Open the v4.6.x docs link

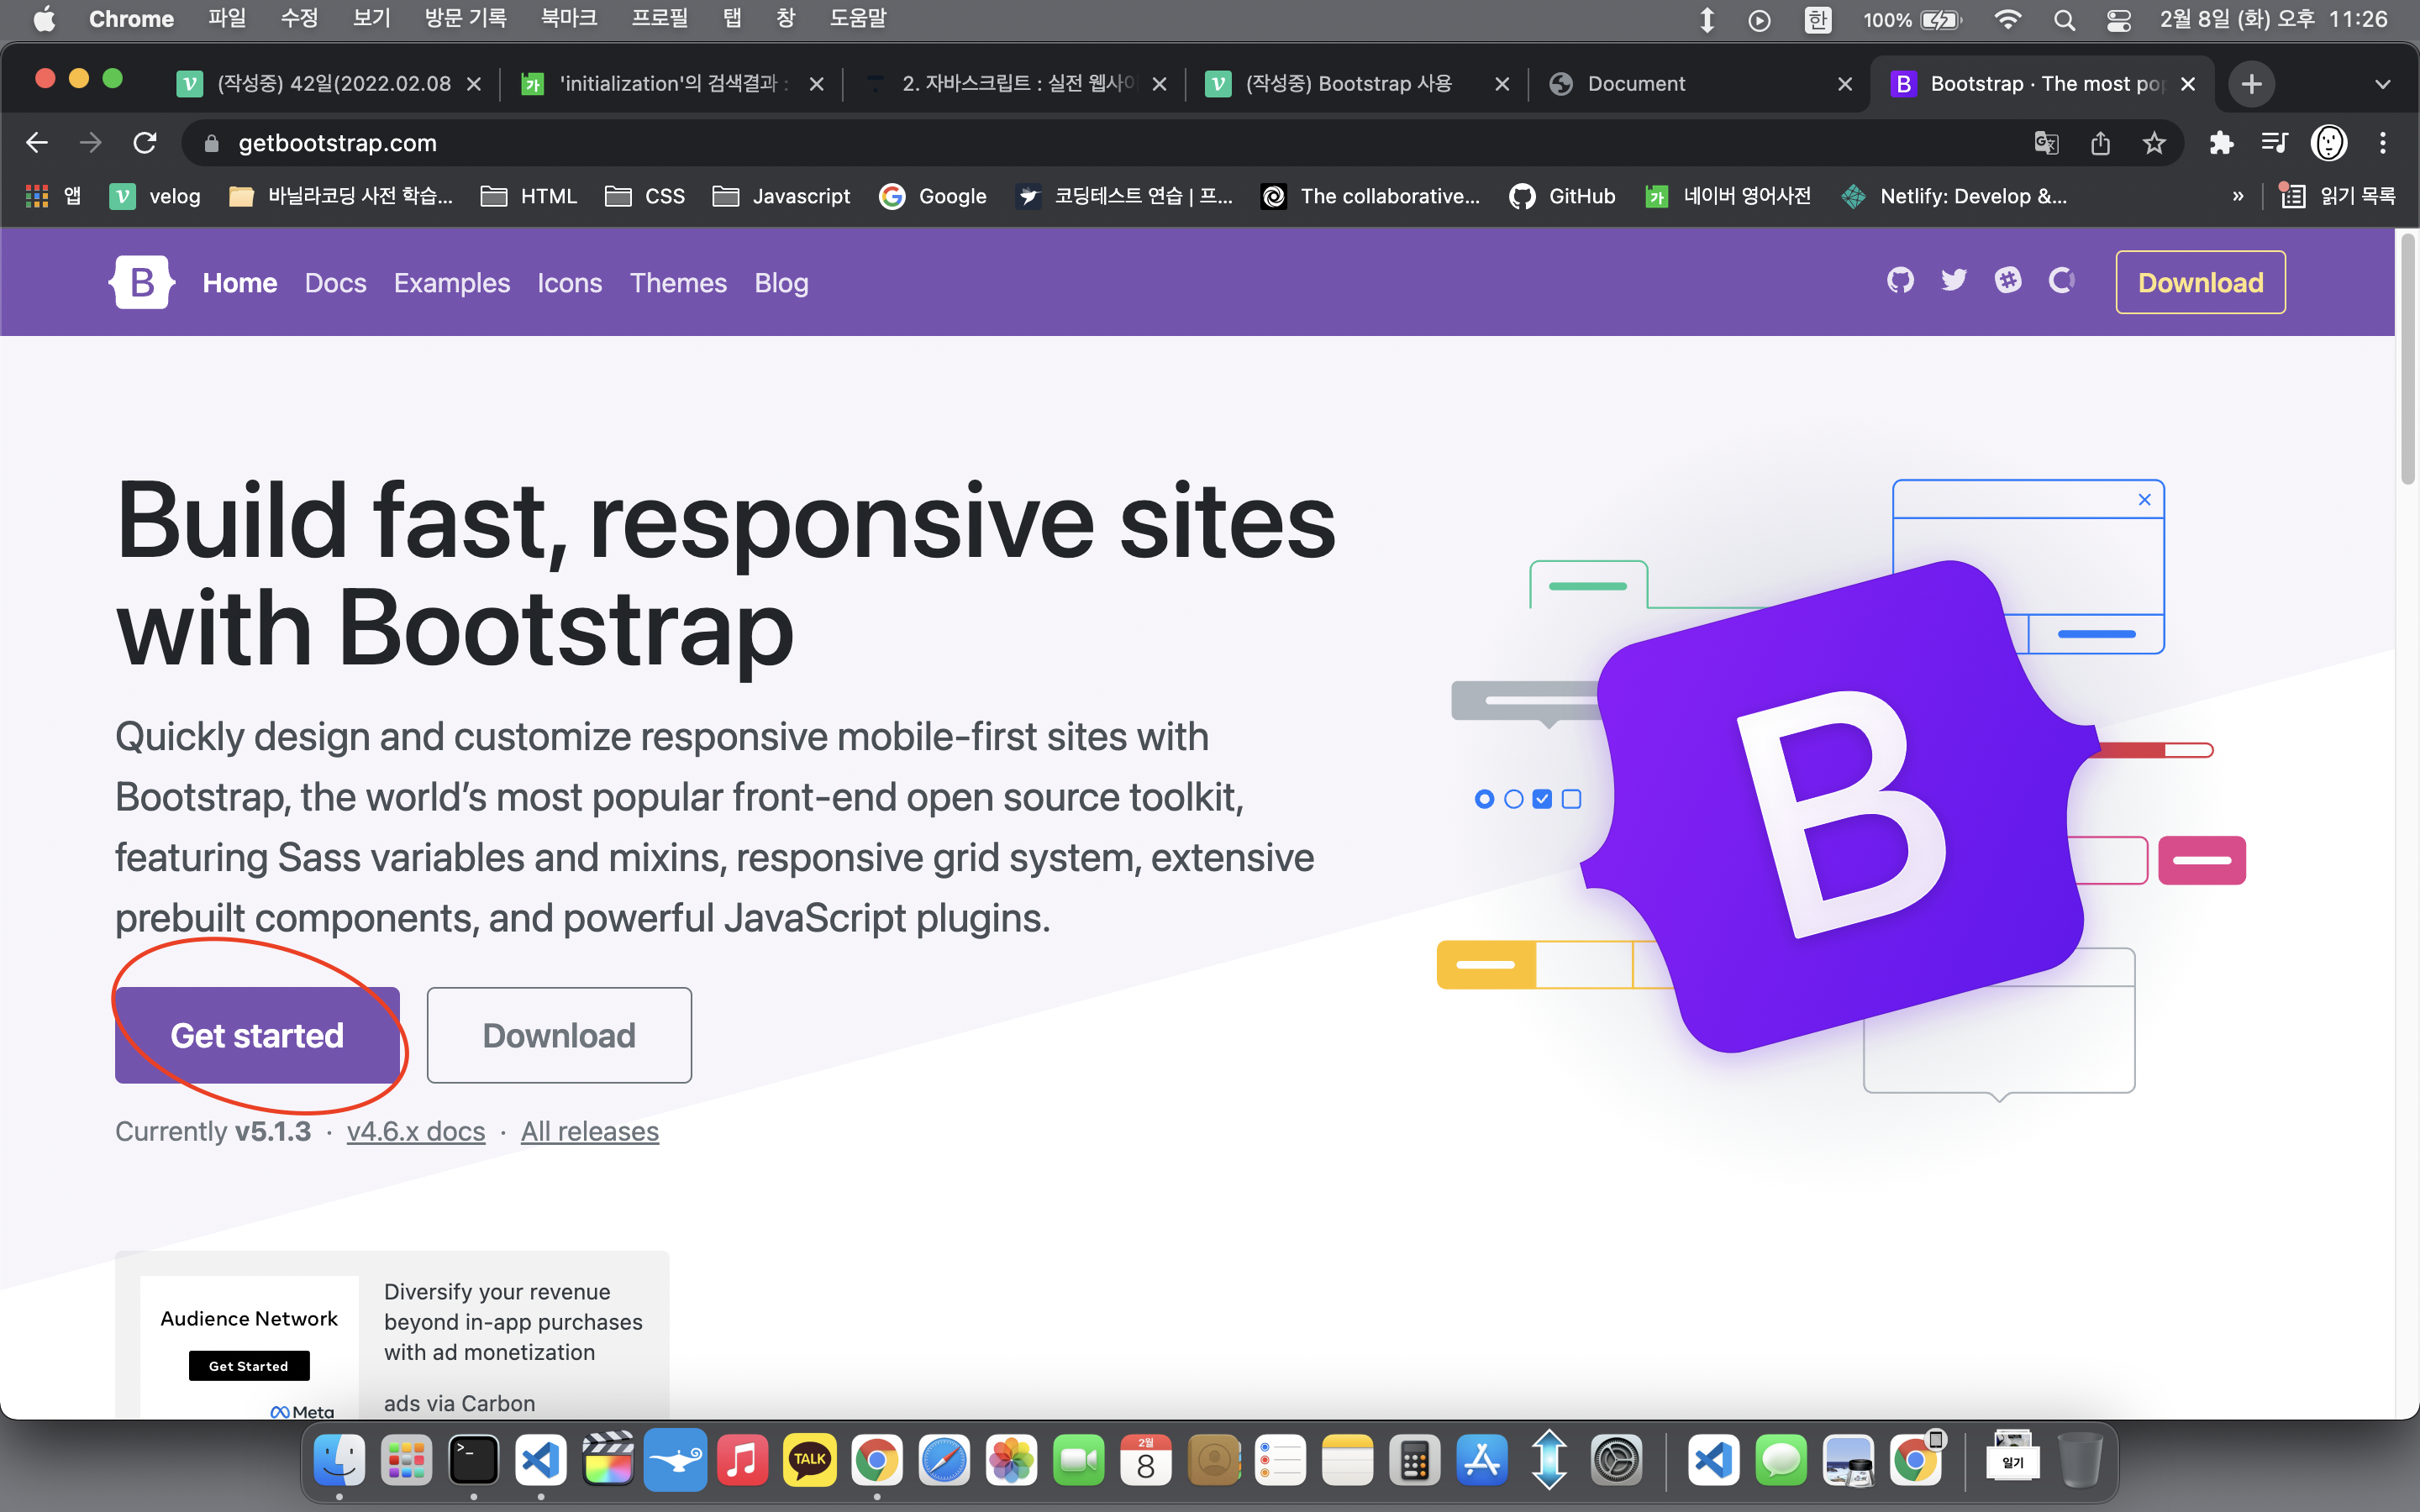click(x=416, y=1131)
